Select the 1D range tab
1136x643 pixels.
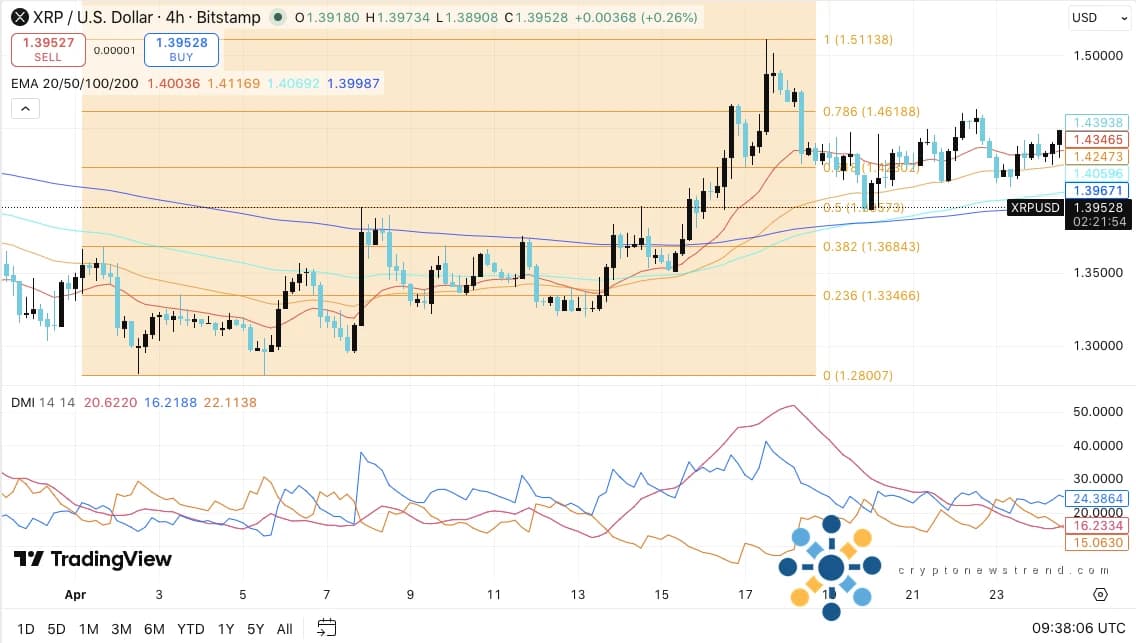click(25, 629)
